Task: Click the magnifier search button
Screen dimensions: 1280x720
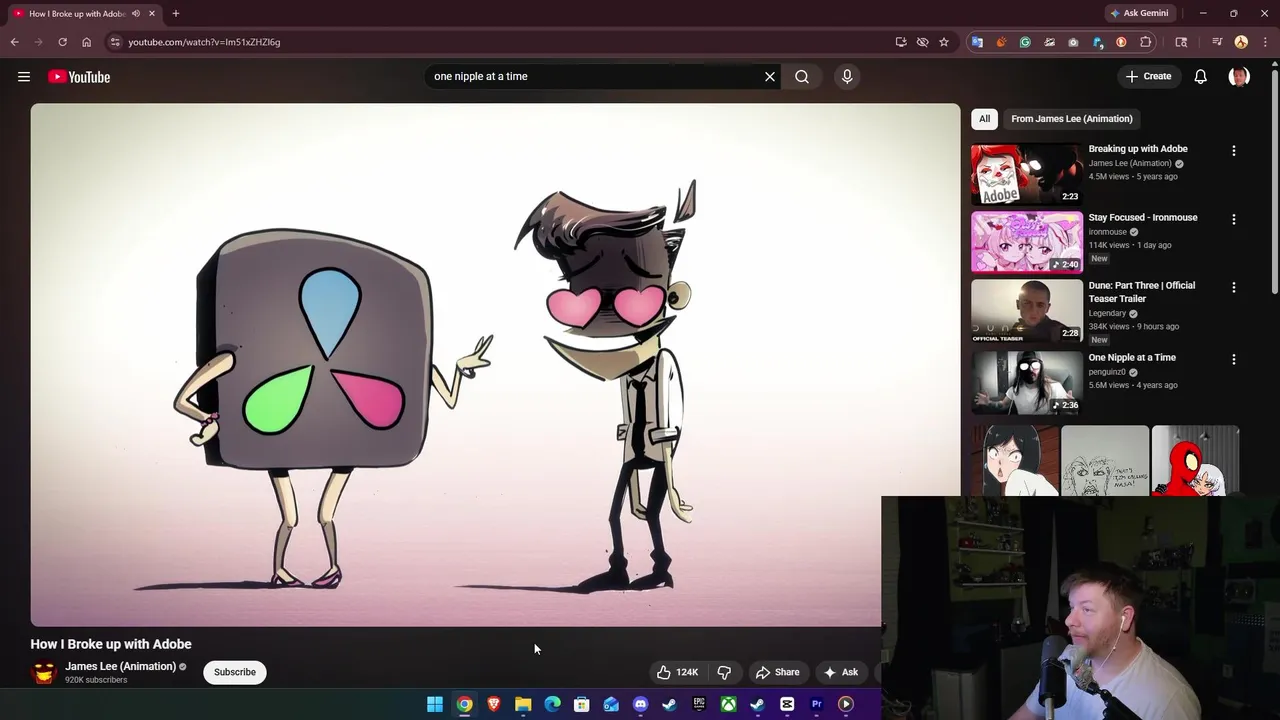Action: coord(802,76)
